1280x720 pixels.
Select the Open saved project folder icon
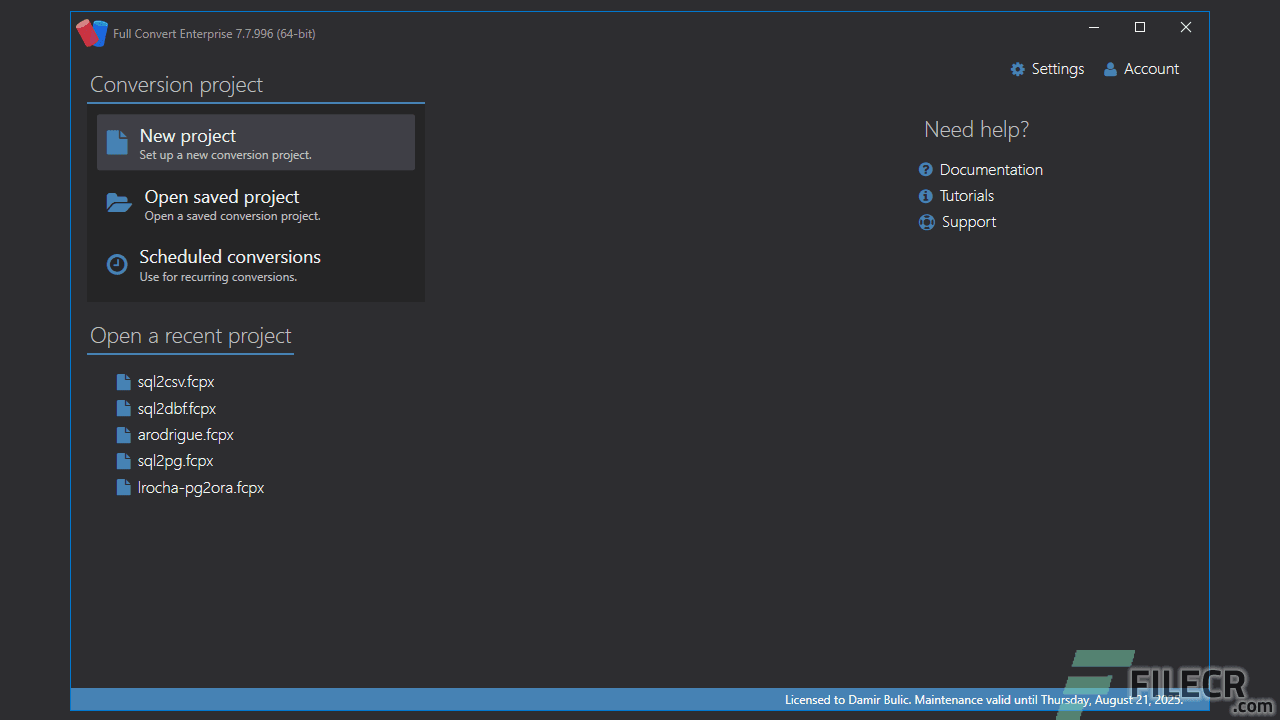[x=118, y=203]
